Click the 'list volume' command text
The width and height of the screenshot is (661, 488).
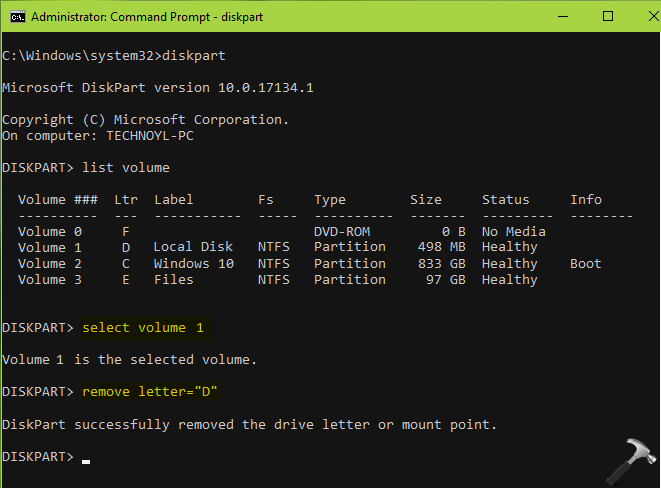(126, 167)
